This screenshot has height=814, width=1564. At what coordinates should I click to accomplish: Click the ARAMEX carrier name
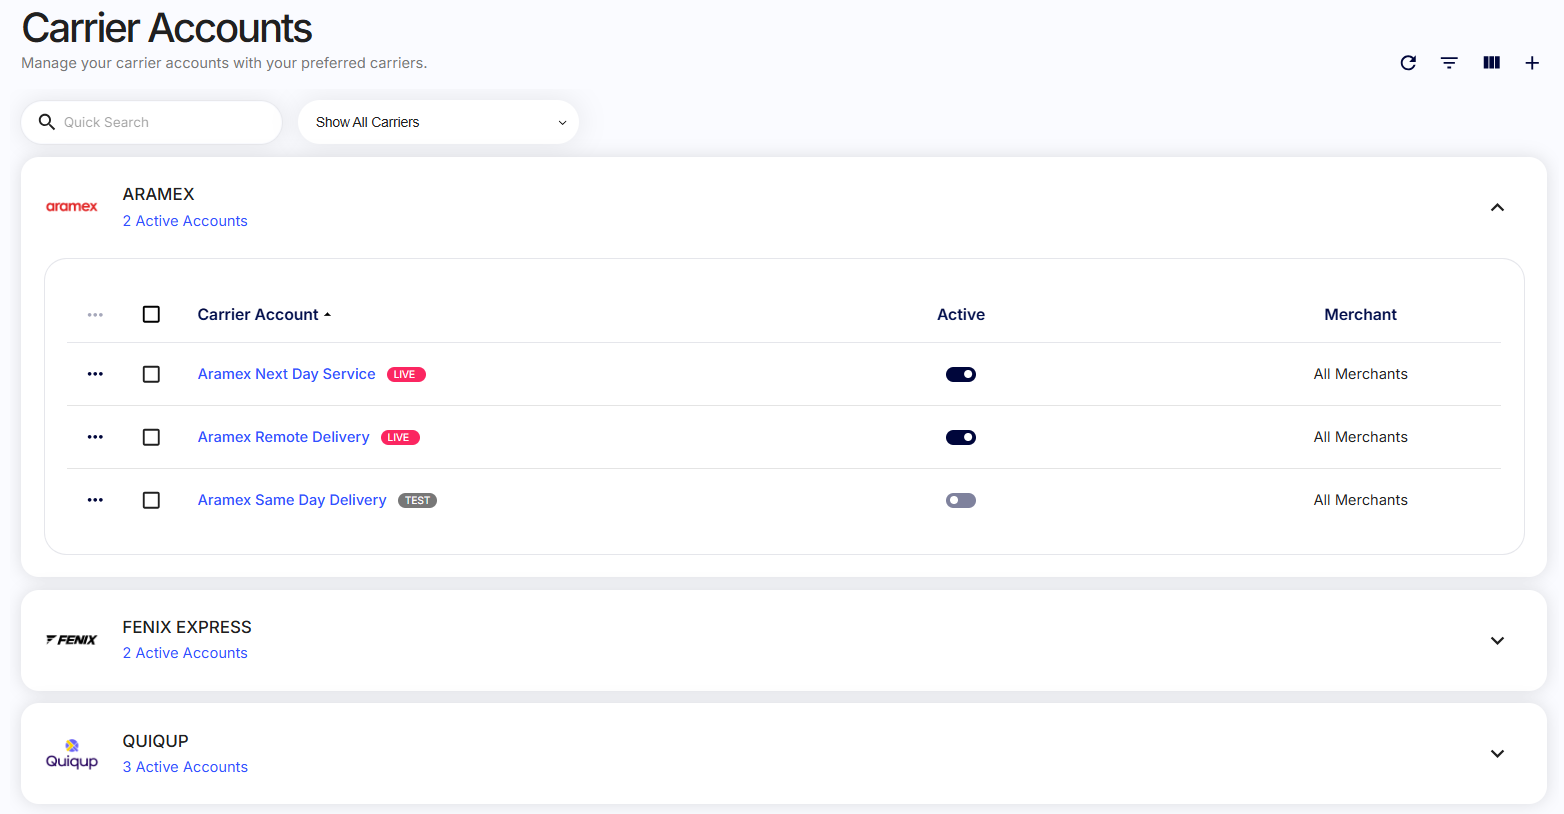(x=158, y=194)
